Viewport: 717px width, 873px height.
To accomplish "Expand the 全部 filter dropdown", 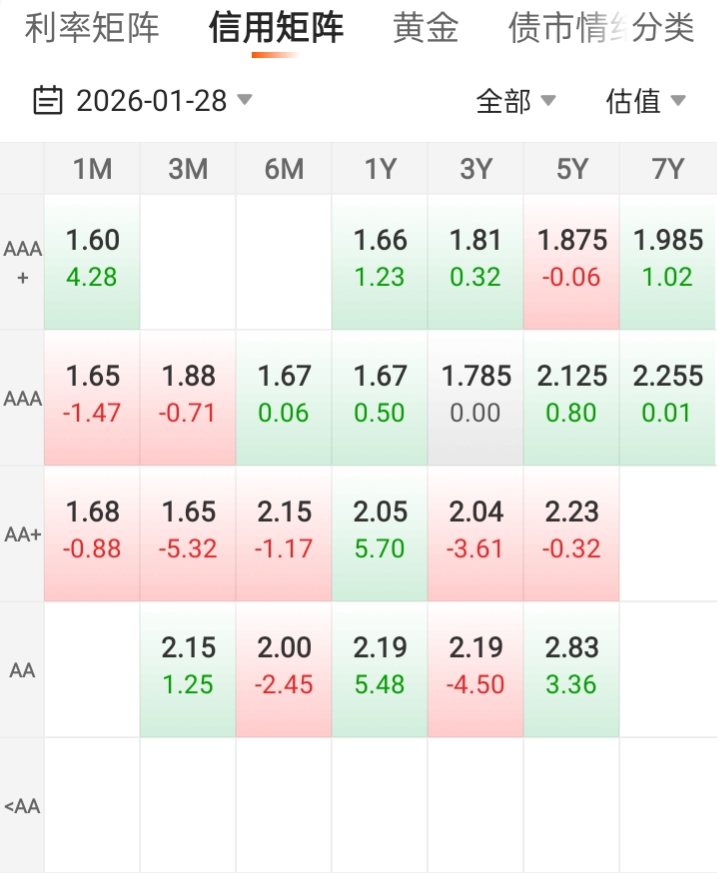I will [x=516, y=101].
